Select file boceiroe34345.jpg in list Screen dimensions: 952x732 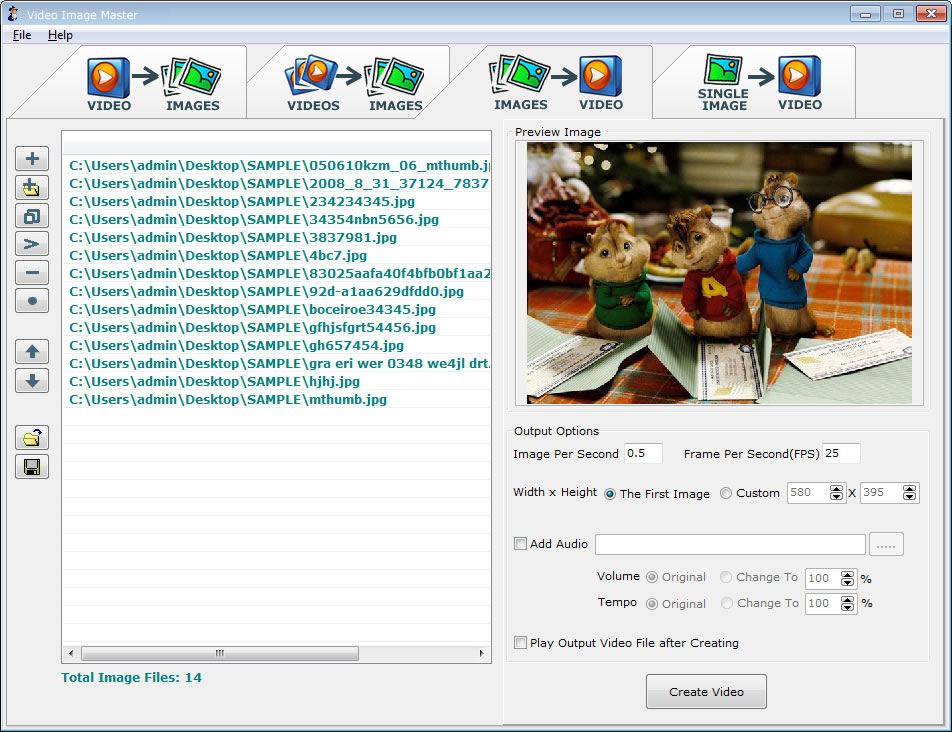coord(277,310)
